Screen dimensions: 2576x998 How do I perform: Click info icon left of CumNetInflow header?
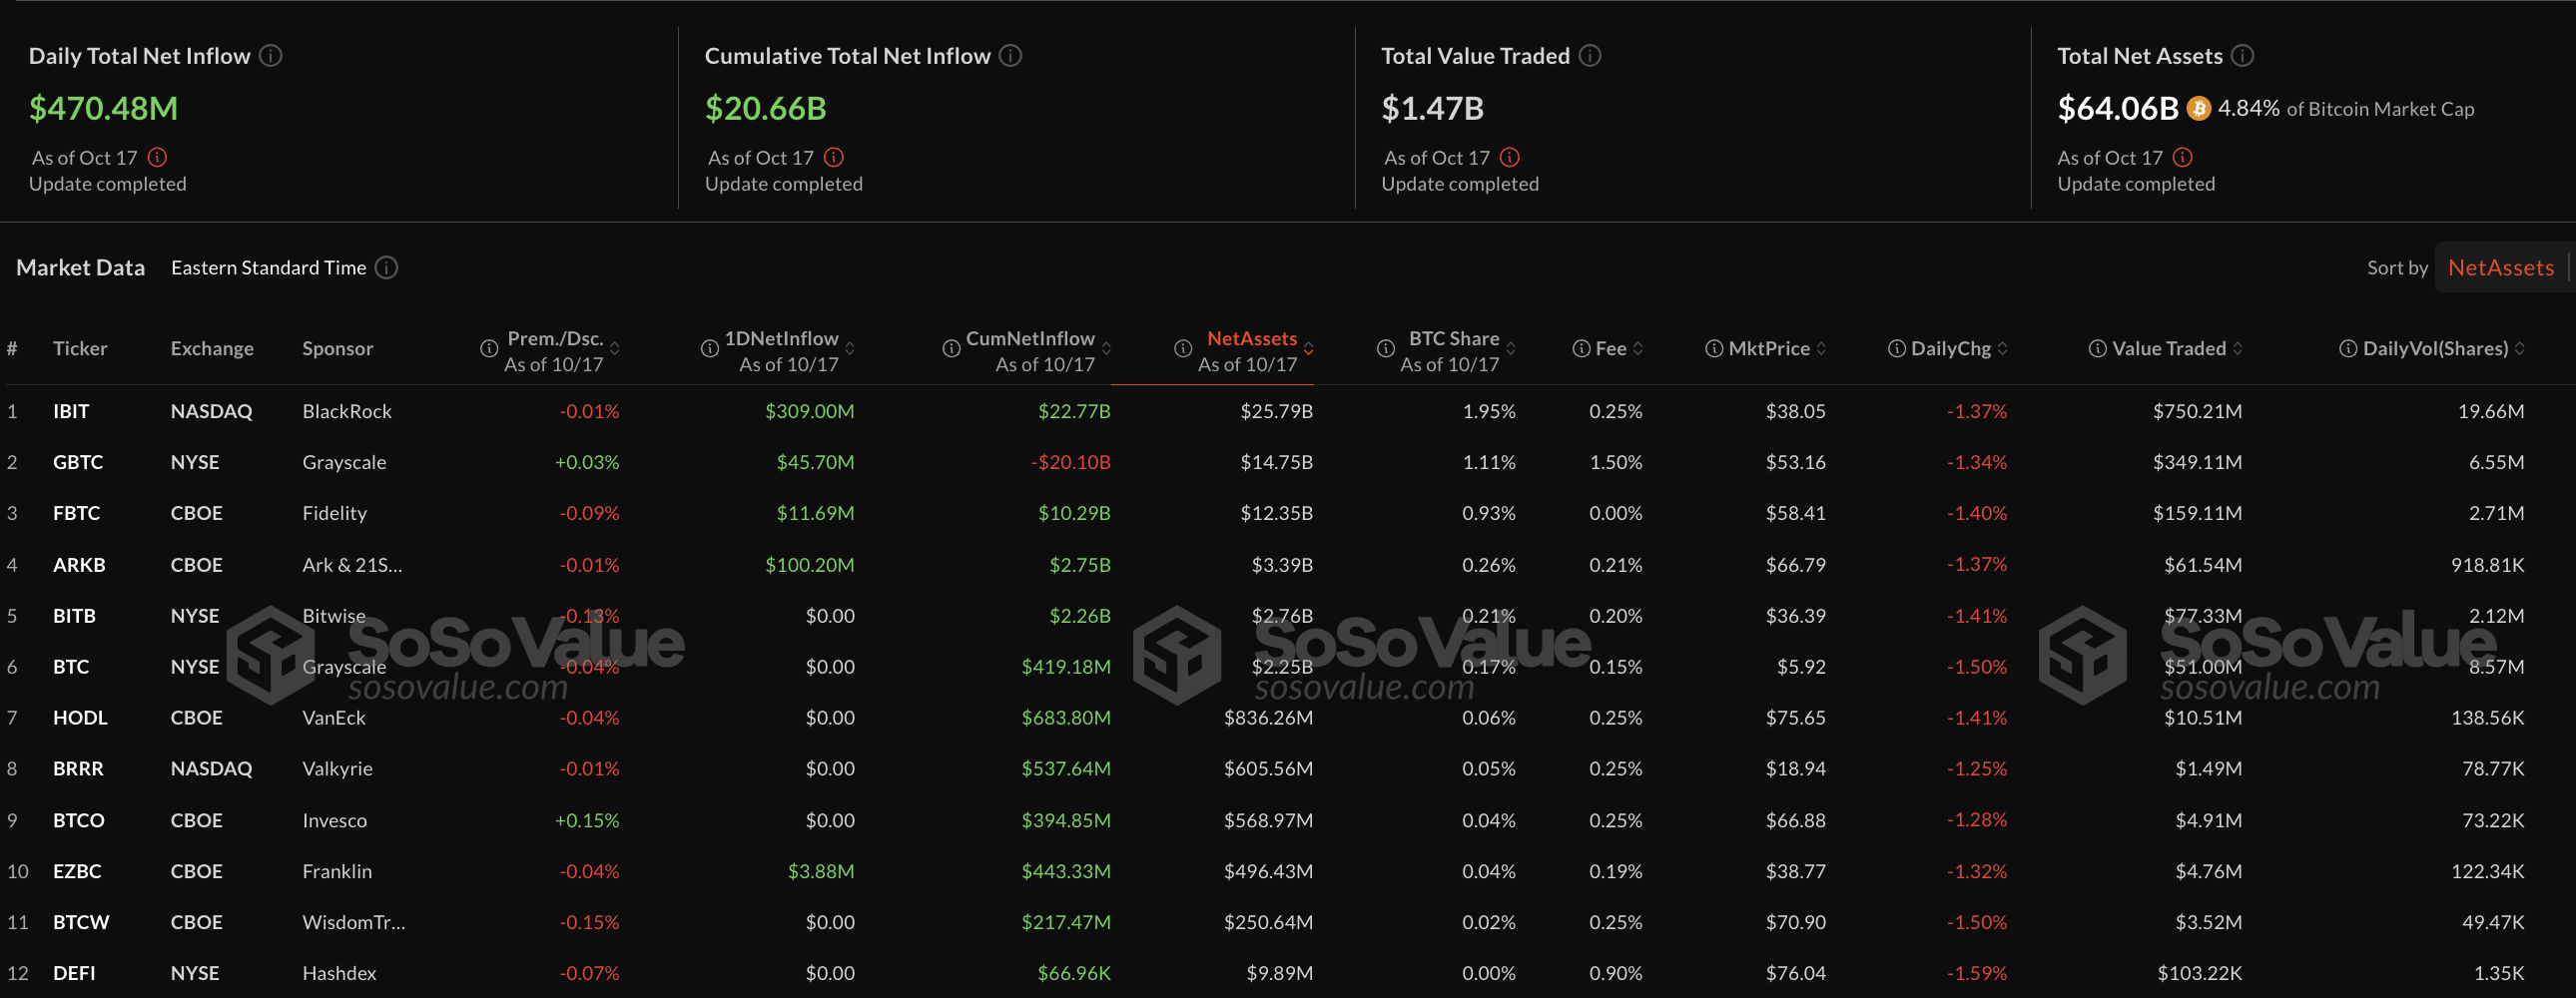pyautogui.click(x=952, y=348)
